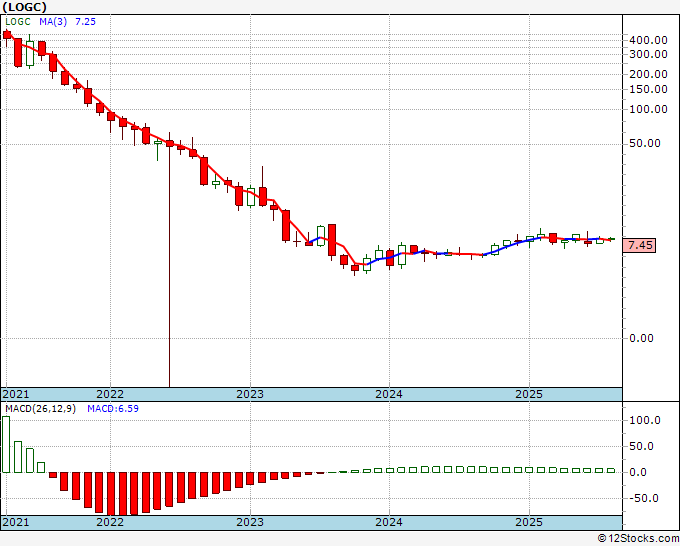Click 2021 on the MACD time axis

click(x=16, y=522)
